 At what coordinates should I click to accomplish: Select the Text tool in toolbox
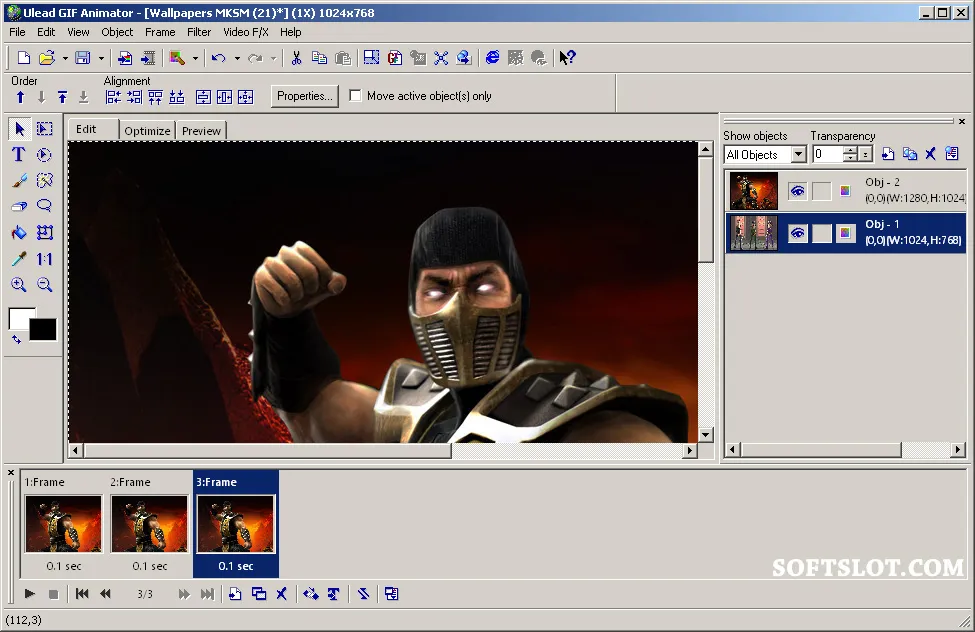(x=19, y=154)
